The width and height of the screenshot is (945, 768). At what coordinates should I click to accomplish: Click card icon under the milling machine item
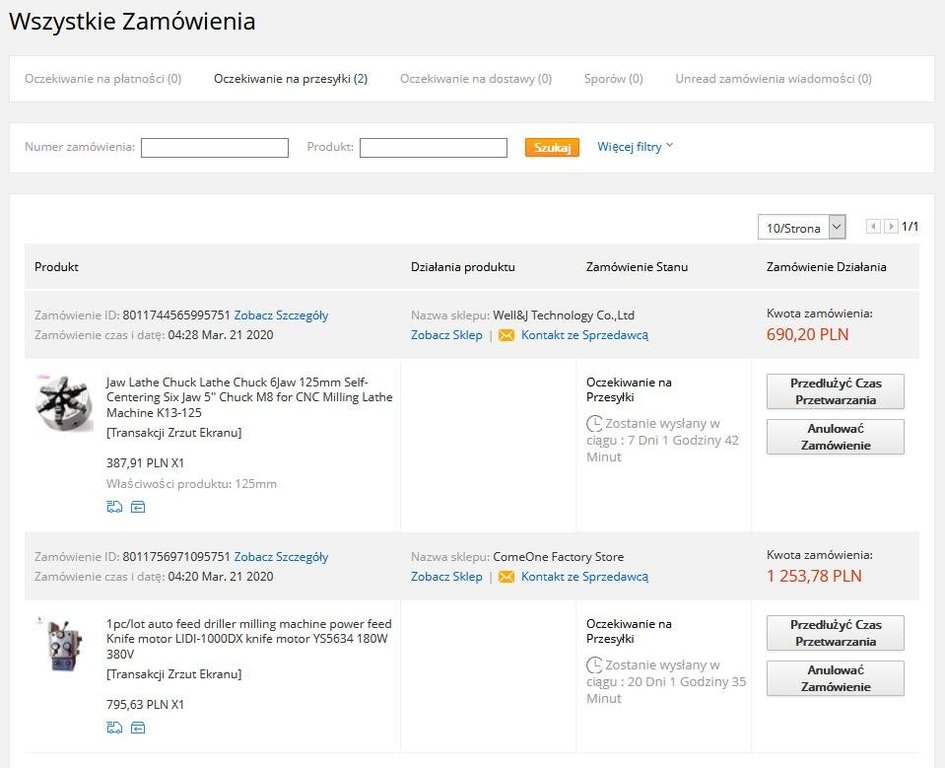click(x=138, y=727)
